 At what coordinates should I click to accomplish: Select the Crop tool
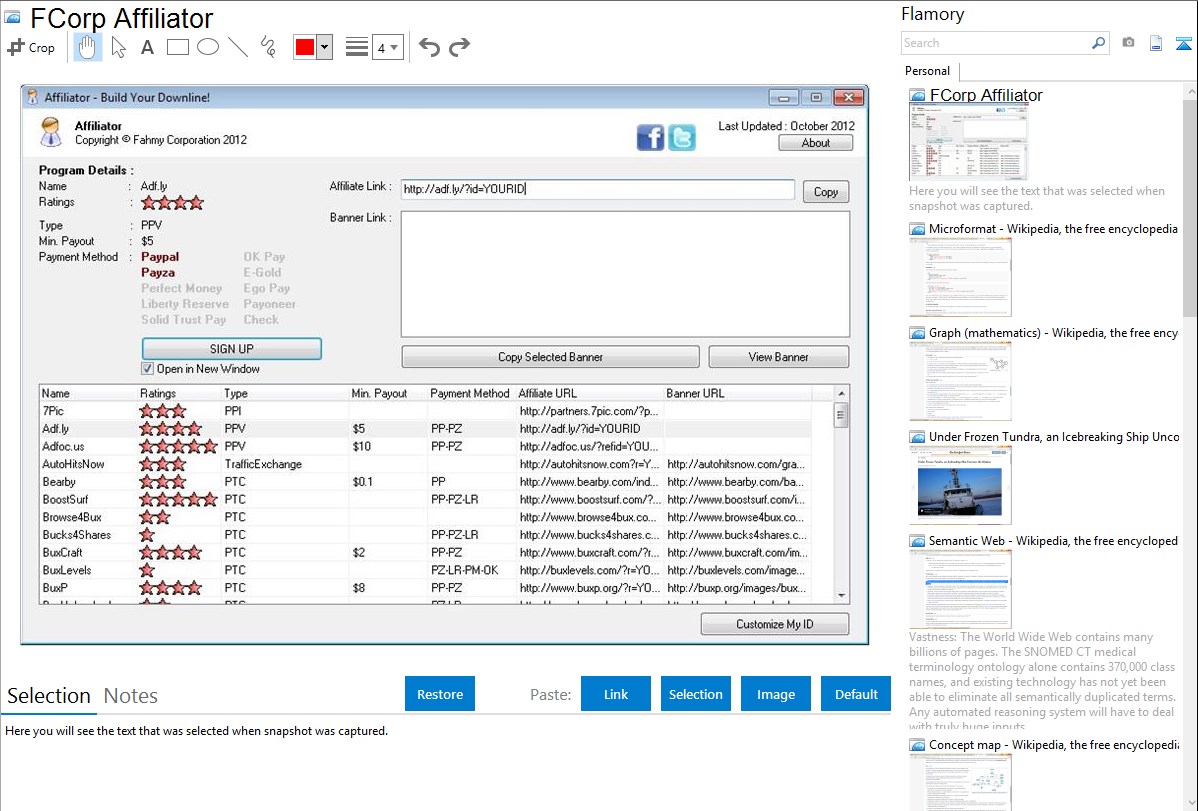pyautogui.click(x=31, y=47)
